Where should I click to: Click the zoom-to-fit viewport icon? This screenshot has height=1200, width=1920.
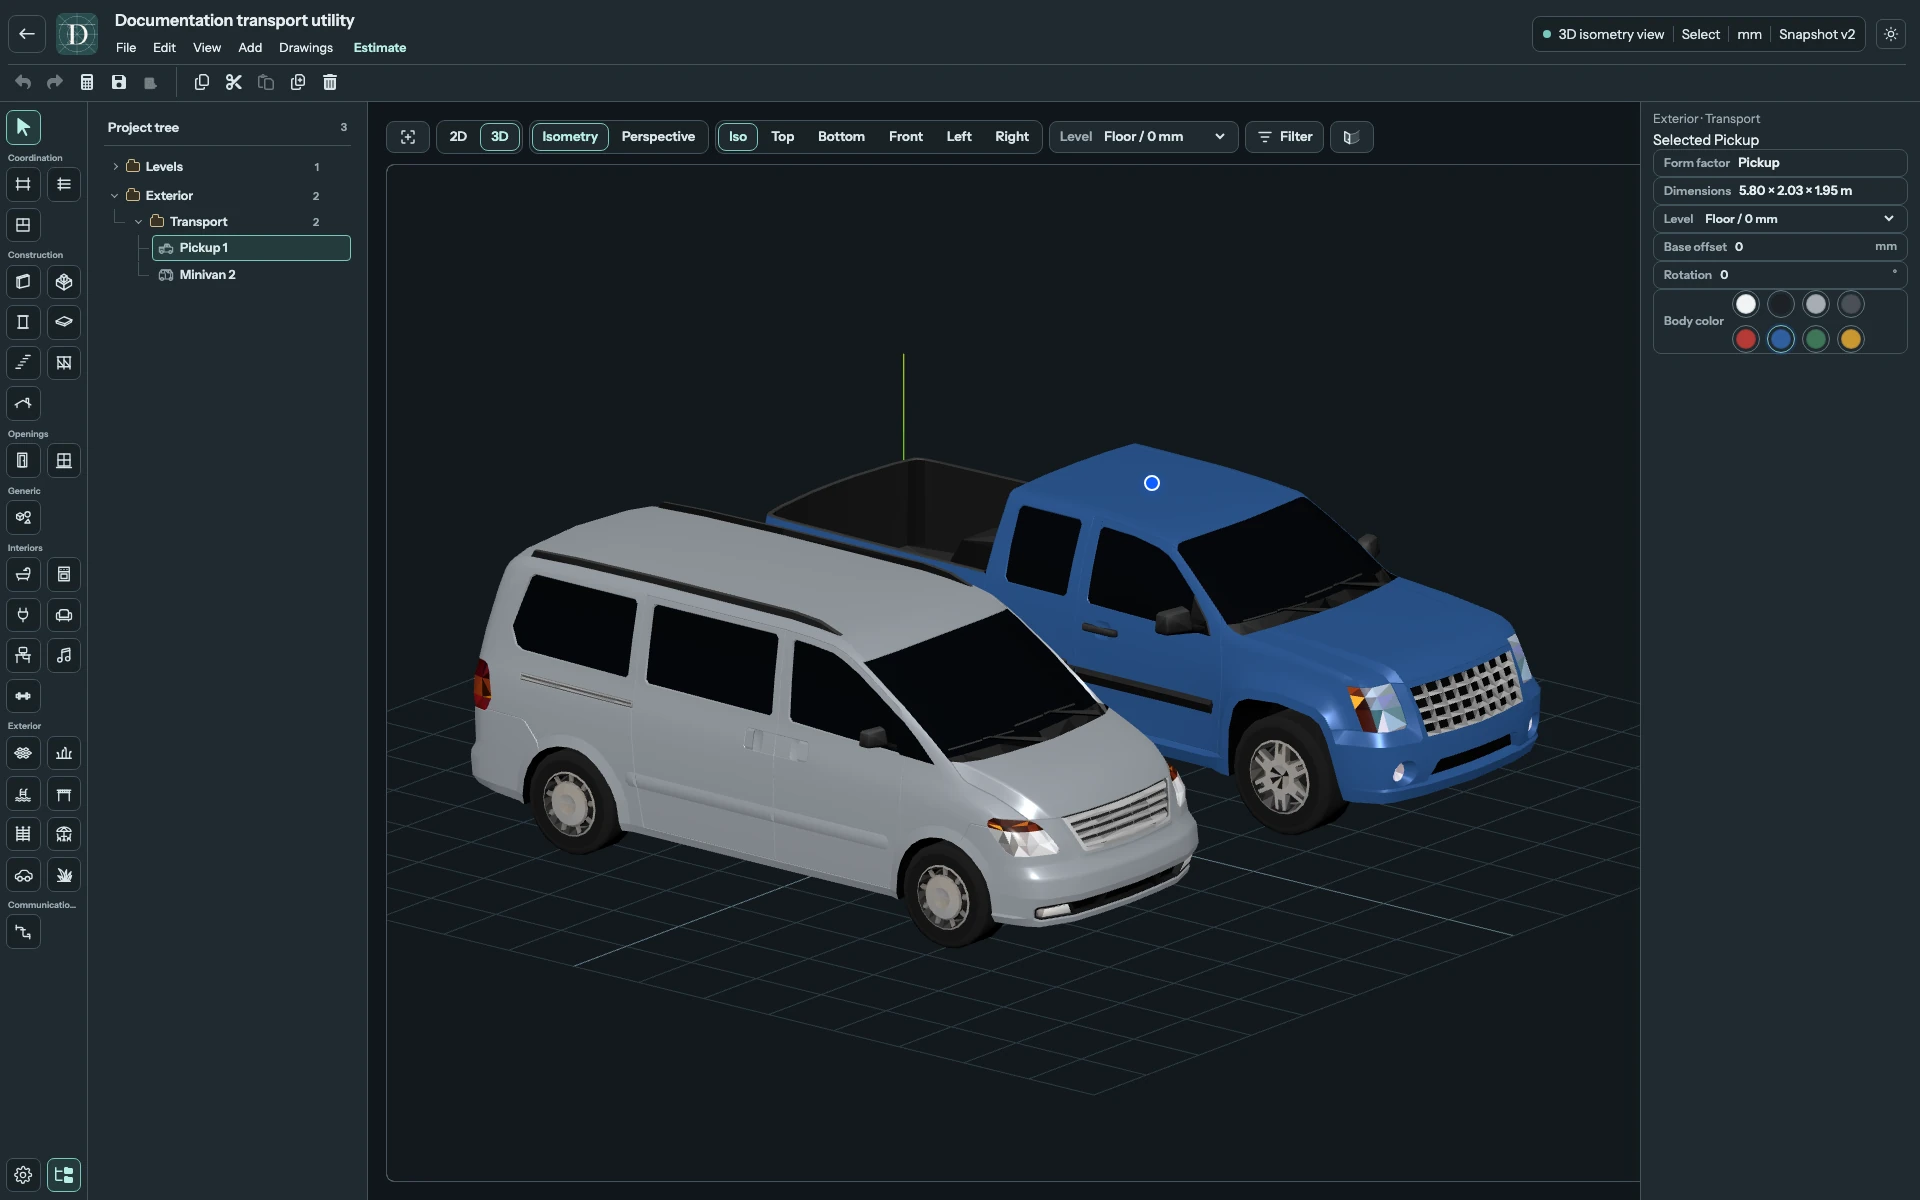[408, 137]
